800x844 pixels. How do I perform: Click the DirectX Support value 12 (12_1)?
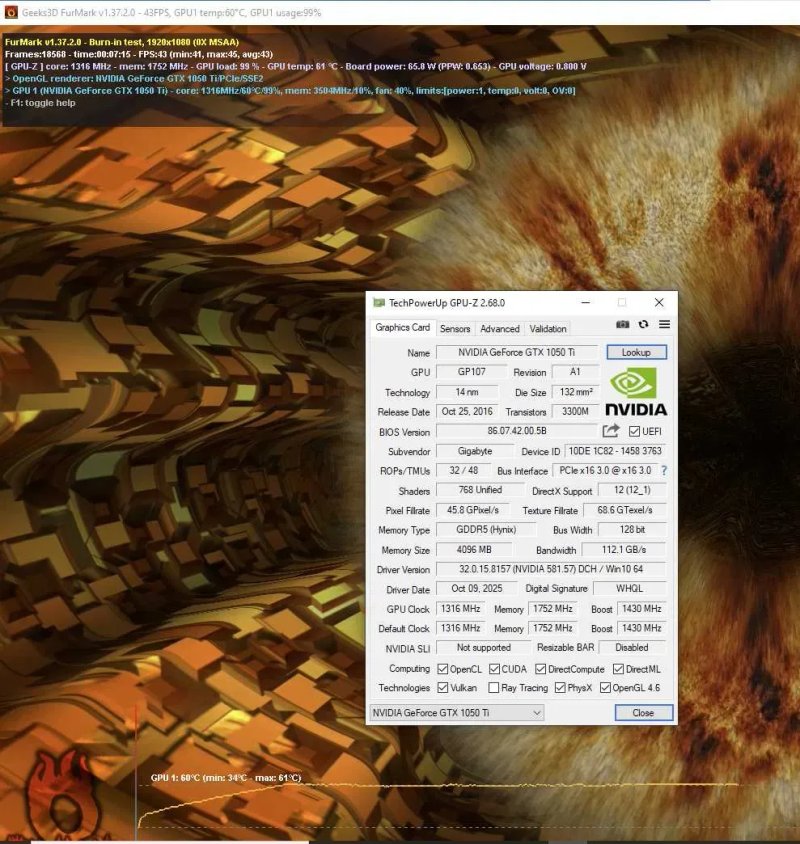coord(632,490)
